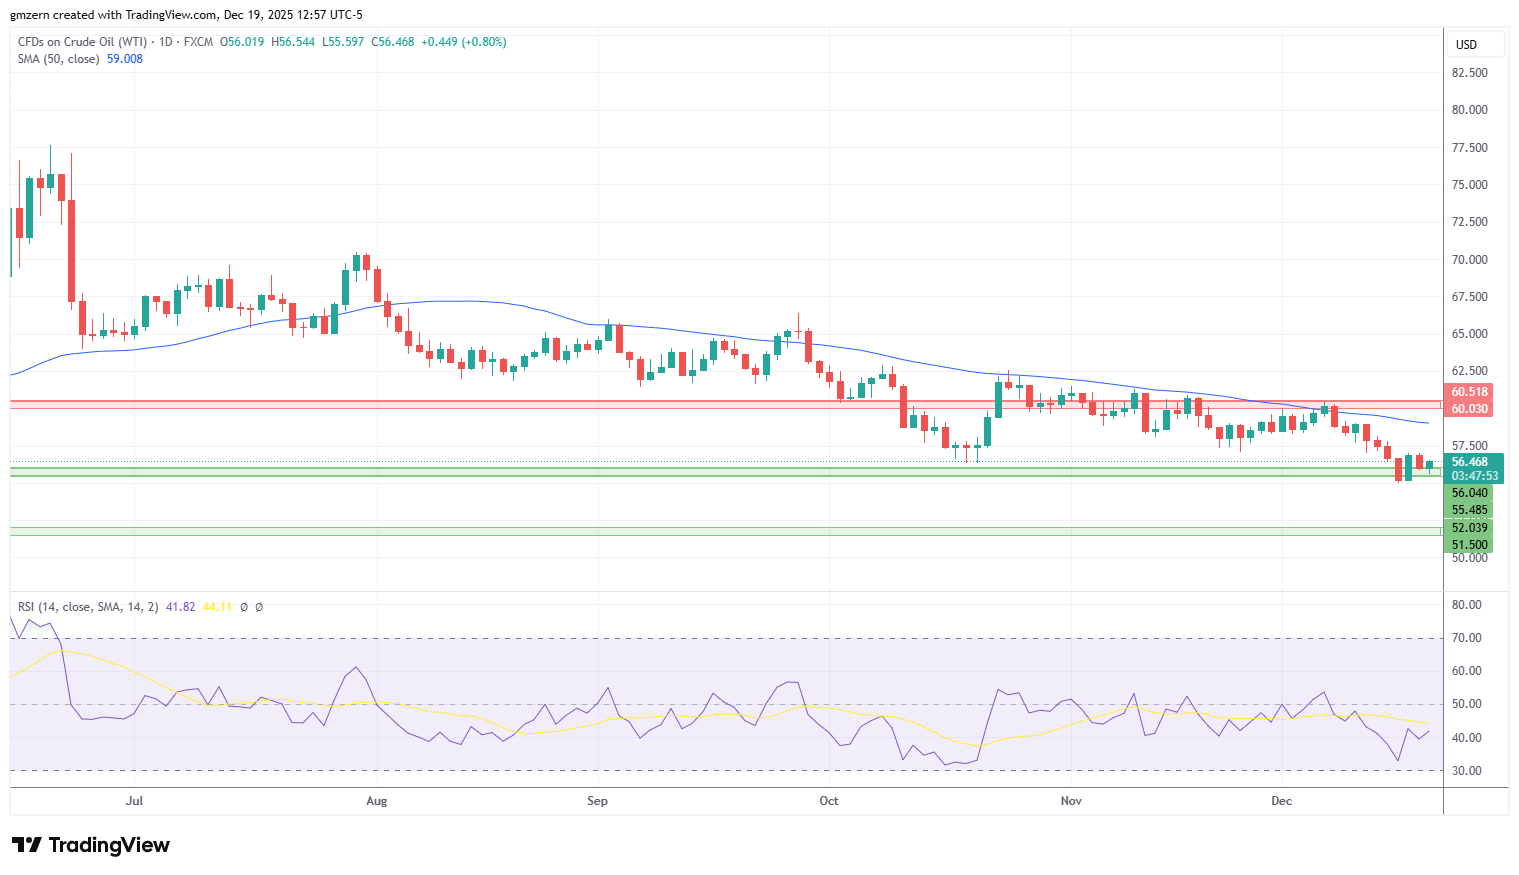1519x875 pixels.
Task: Click the Oct label on the time axis
Action: coord(828,801)
